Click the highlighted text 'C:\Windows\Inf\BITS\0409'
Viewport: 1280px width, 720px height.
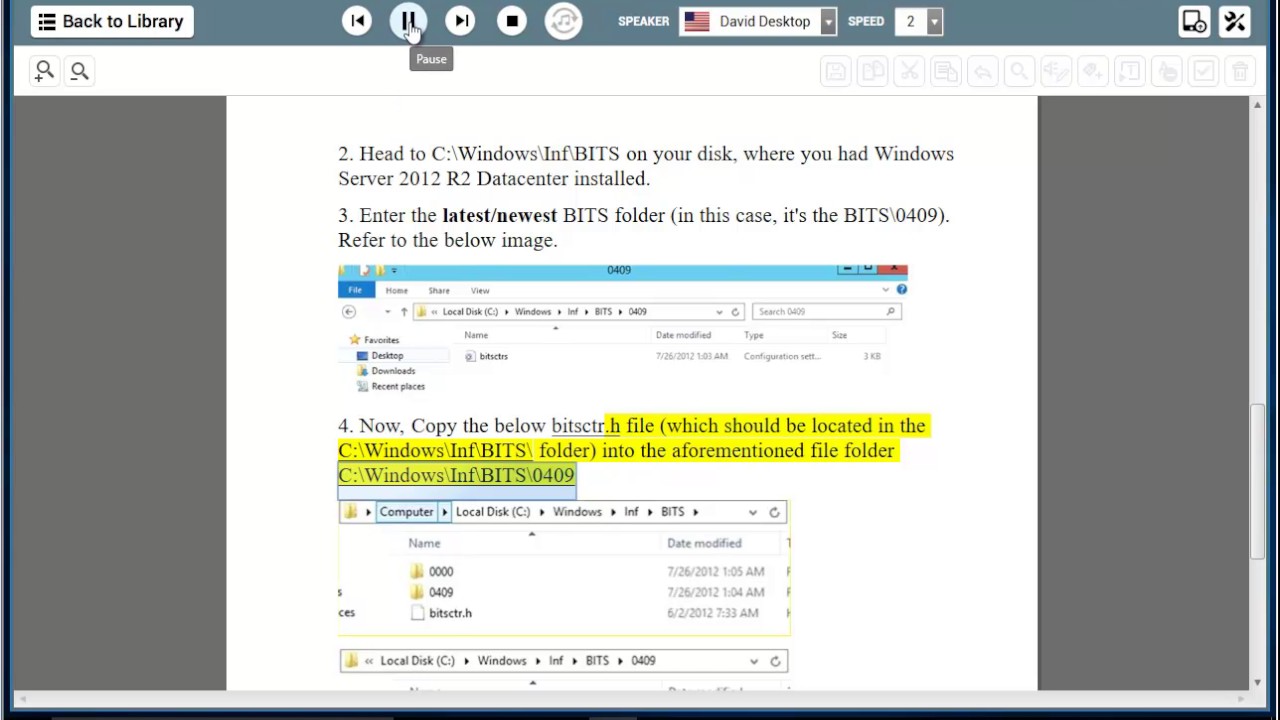click(456, 475)
